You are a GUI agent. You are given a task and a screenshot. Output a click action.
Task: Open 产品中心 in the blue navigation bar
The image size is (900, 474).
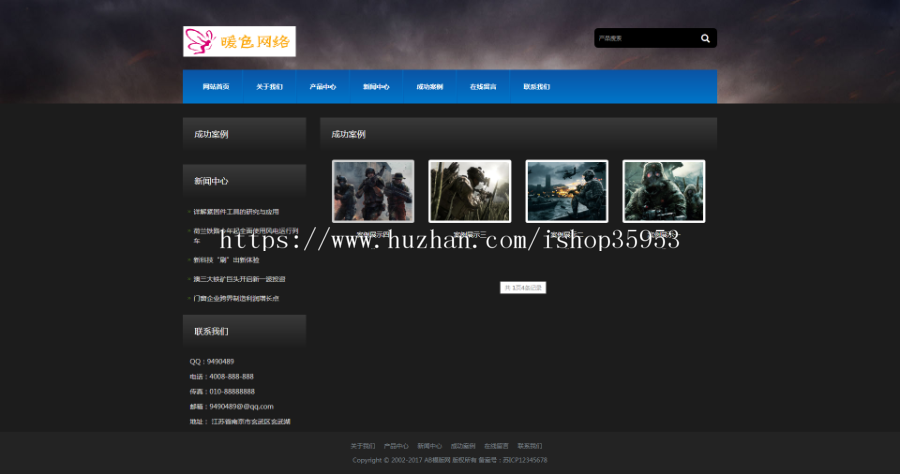click(x=323, y=87)
